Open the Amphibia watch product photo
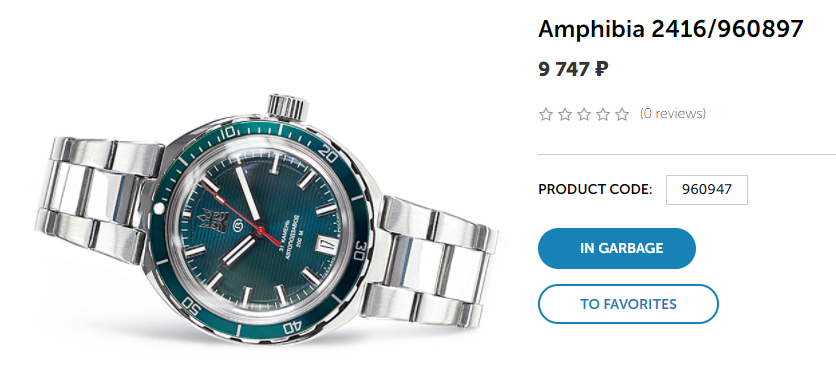The width and height of the screenshot is (836, 368). tap(267, 221)
